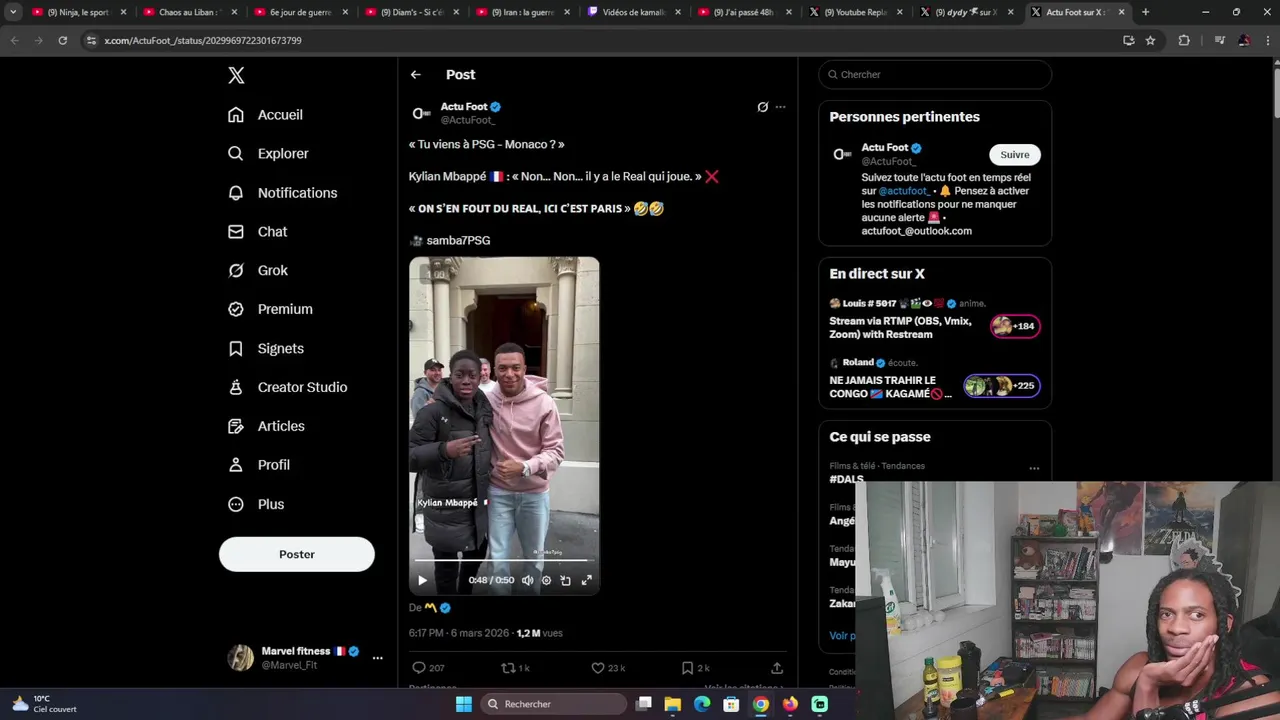
Task: Mute the video volume
Action: pyautogui.click(x=527, y=580)
